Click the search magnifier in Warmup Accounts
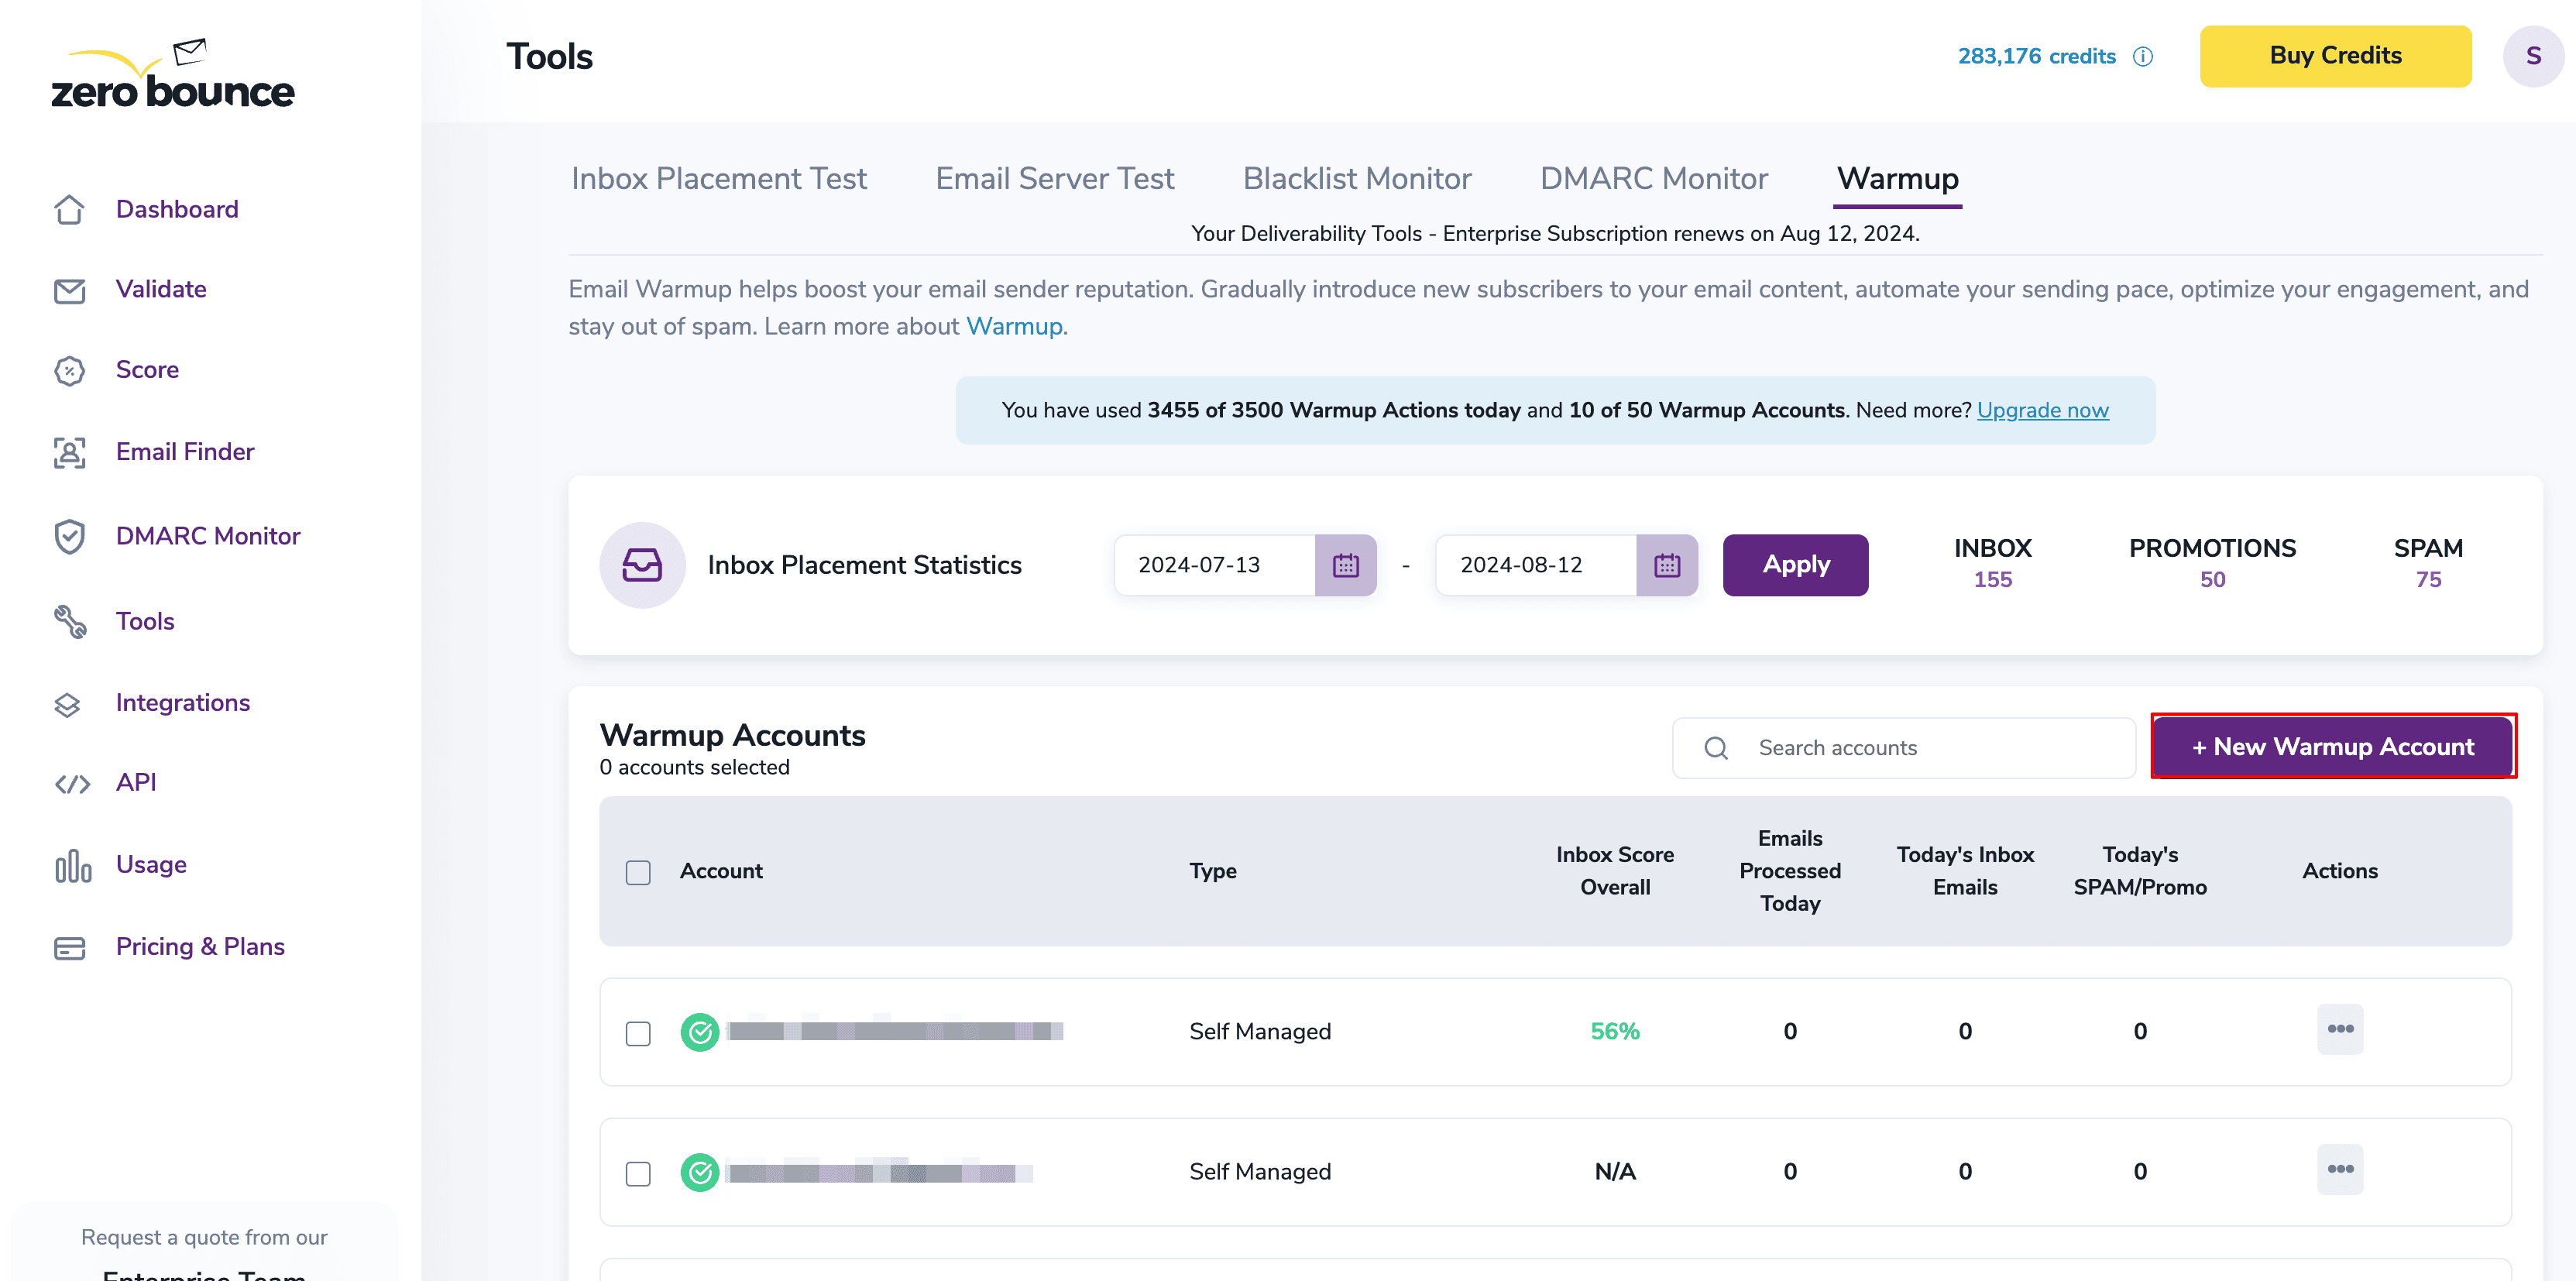The height and width of the screenshot is (1281, 2576). (1716, 747)
